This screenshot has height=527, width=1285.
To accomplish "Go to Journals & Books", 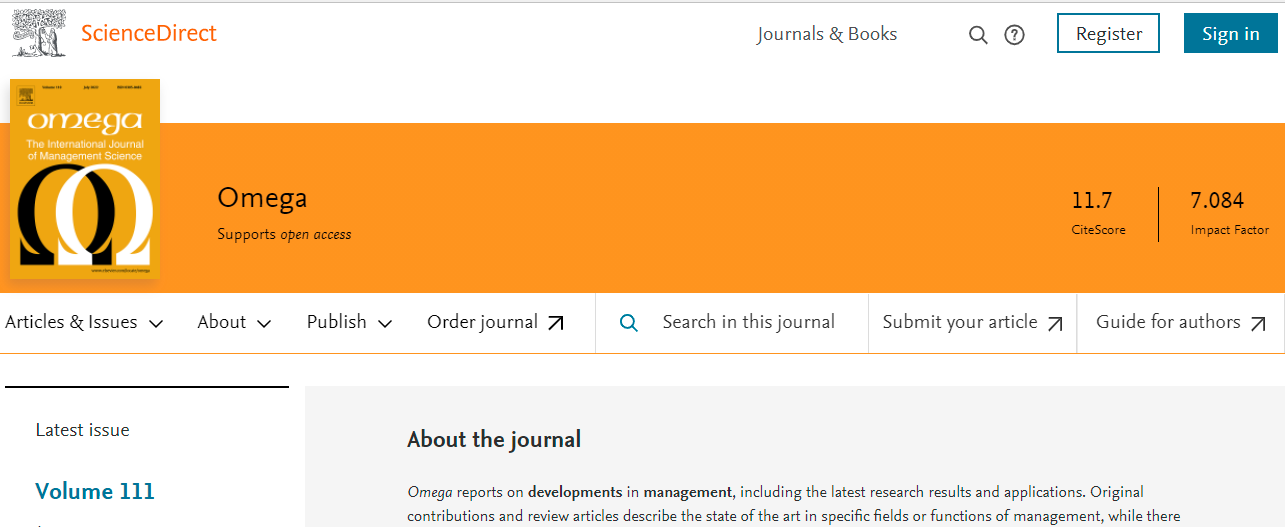I will click(x=827, y=34).
